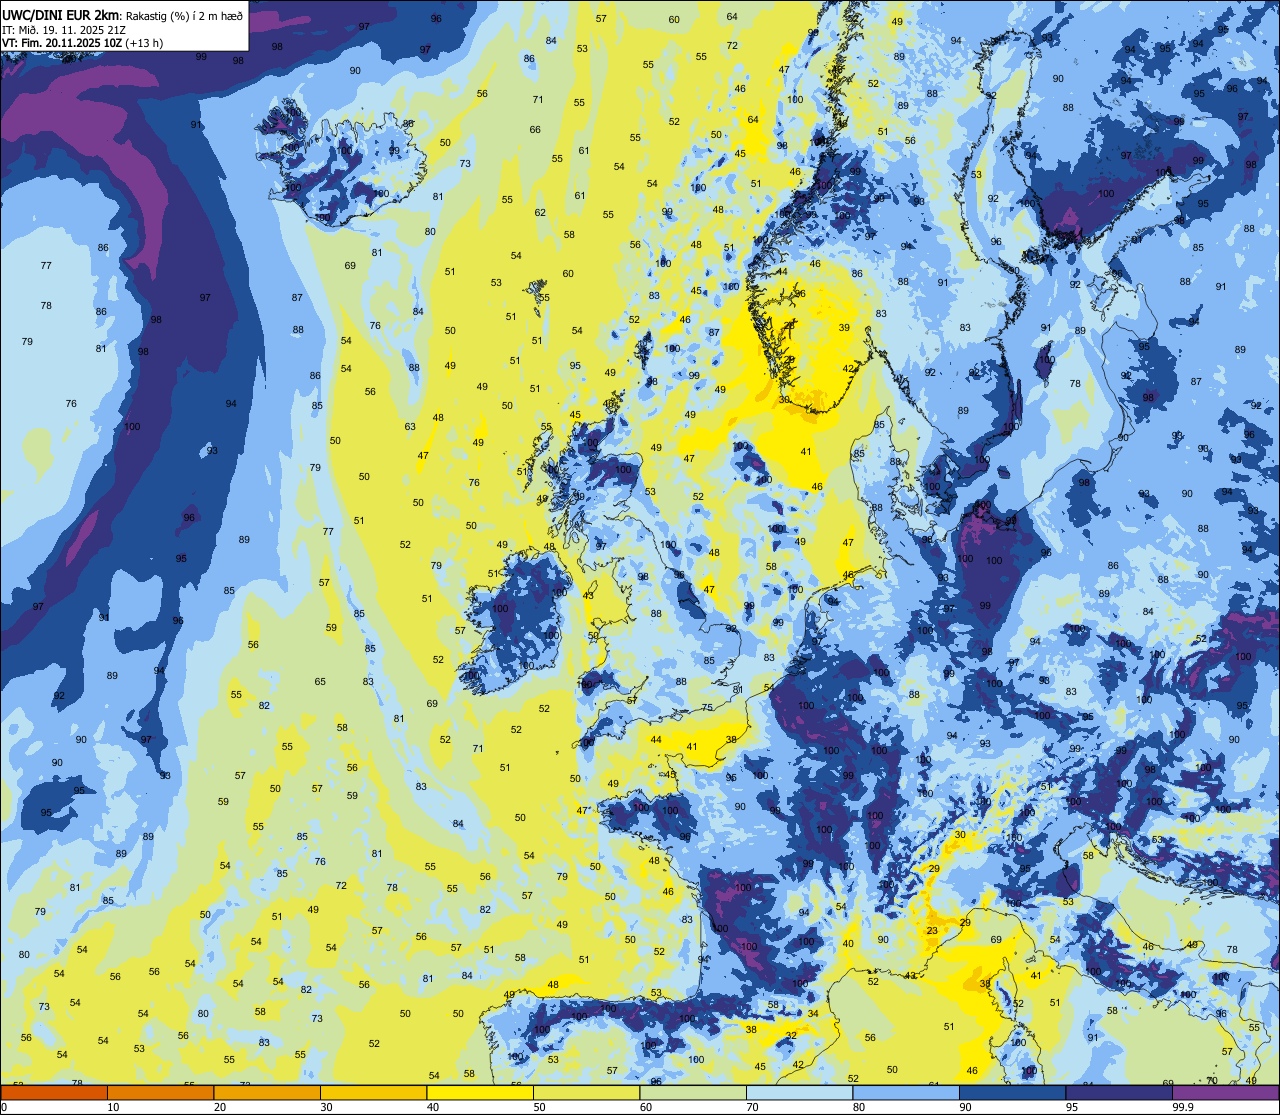
Task: Click the legend tick label '50'
Action: tap(539, 1107)
